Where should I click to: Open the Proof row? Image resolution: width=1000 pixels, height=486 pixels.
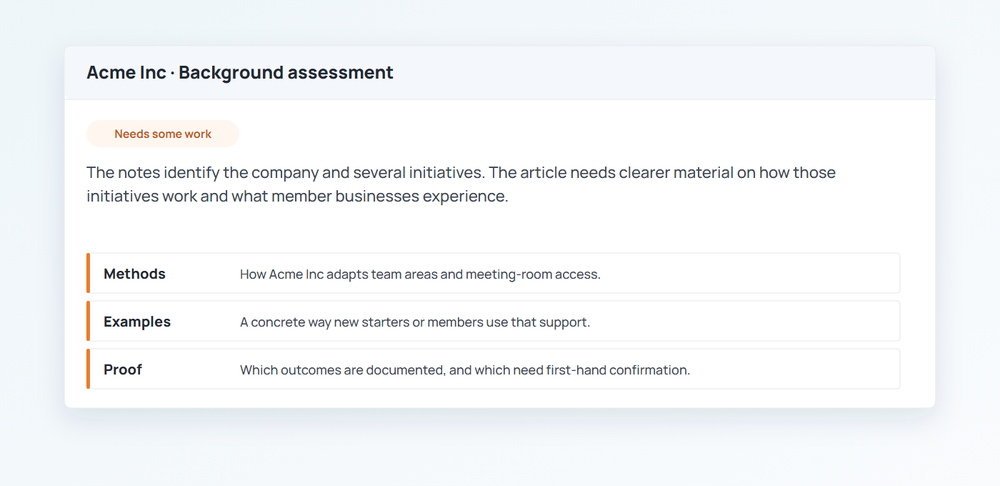[493, 369]
